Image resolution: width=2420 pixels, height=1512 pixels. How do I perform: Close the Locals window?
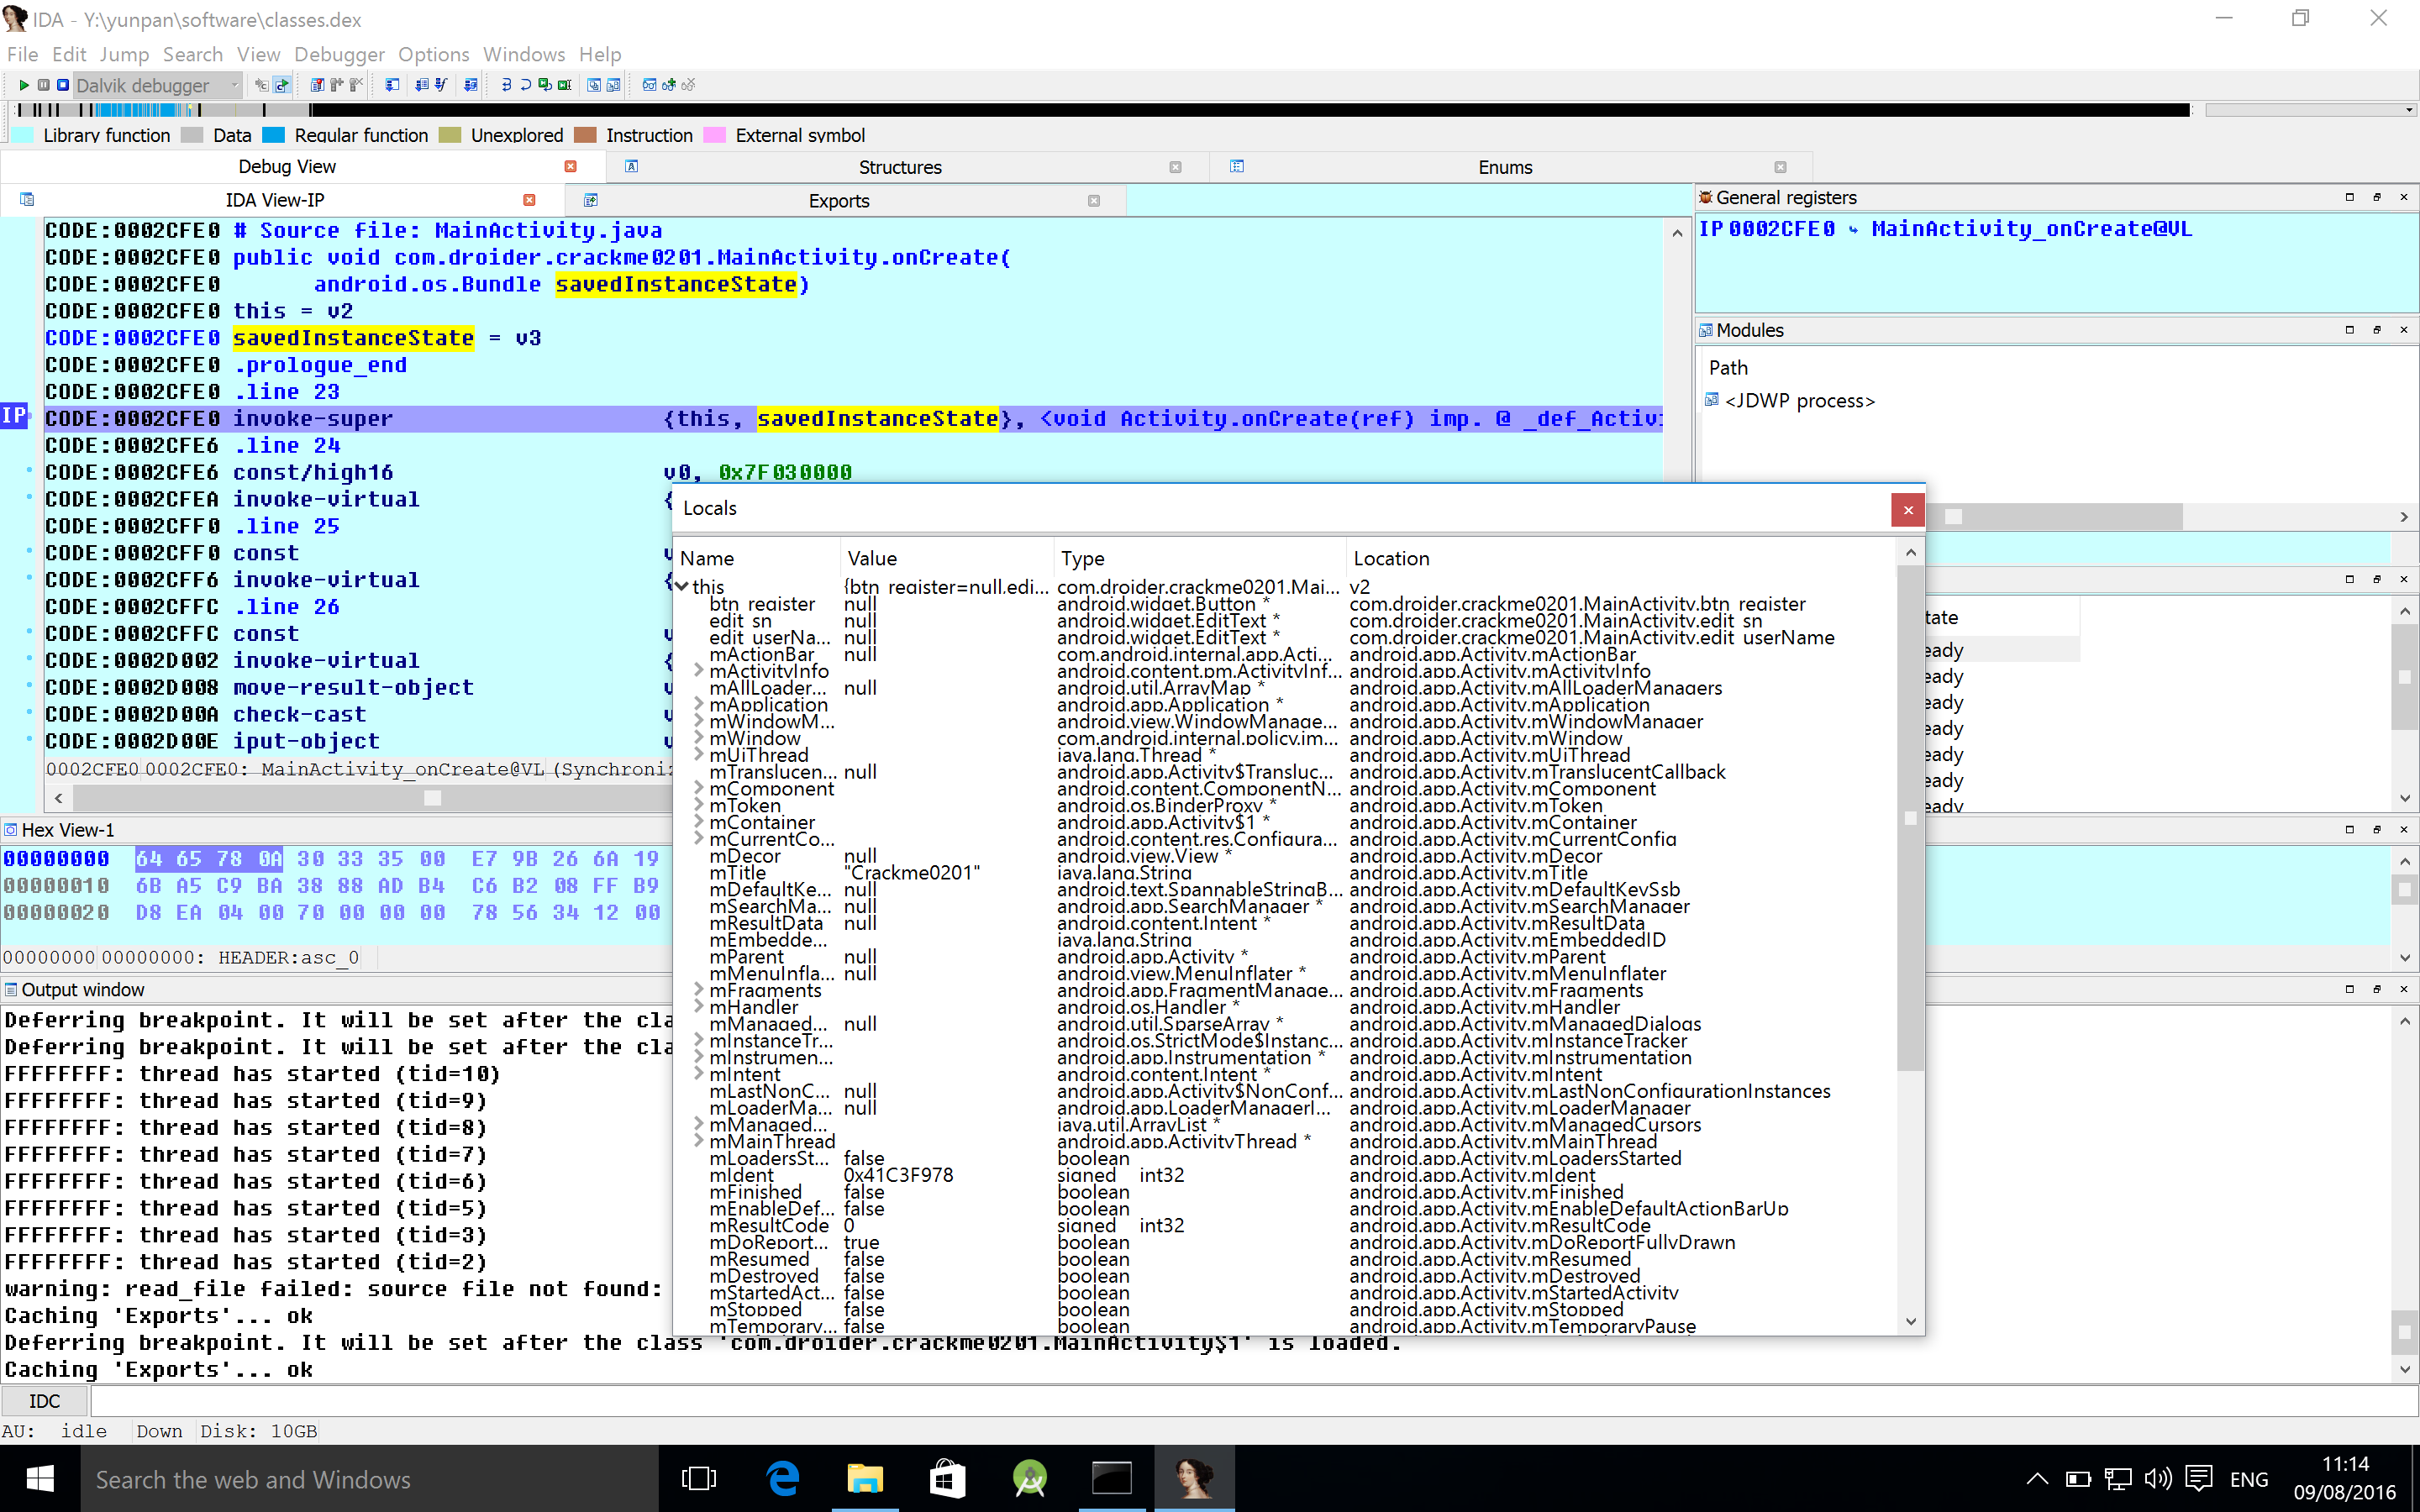point(1907,510)
